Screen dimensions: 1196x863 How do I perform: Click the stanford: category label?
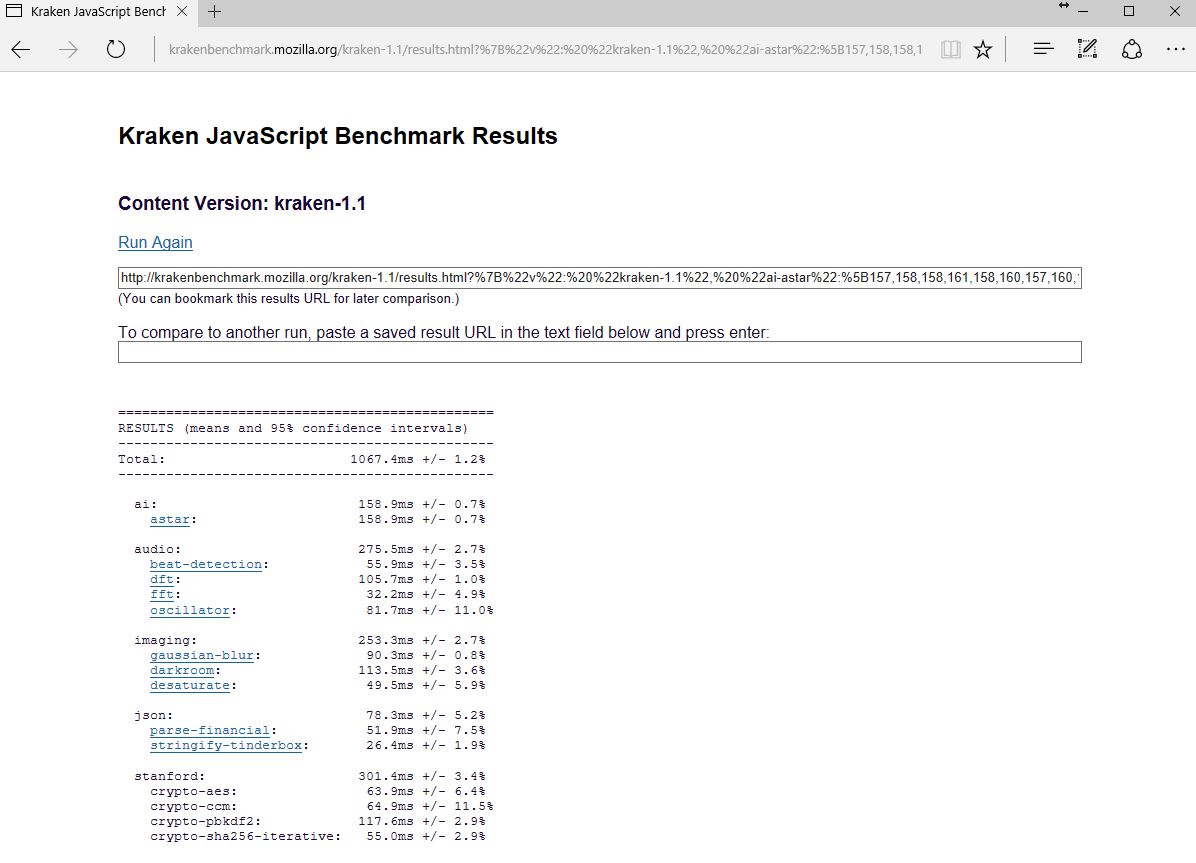169,777
